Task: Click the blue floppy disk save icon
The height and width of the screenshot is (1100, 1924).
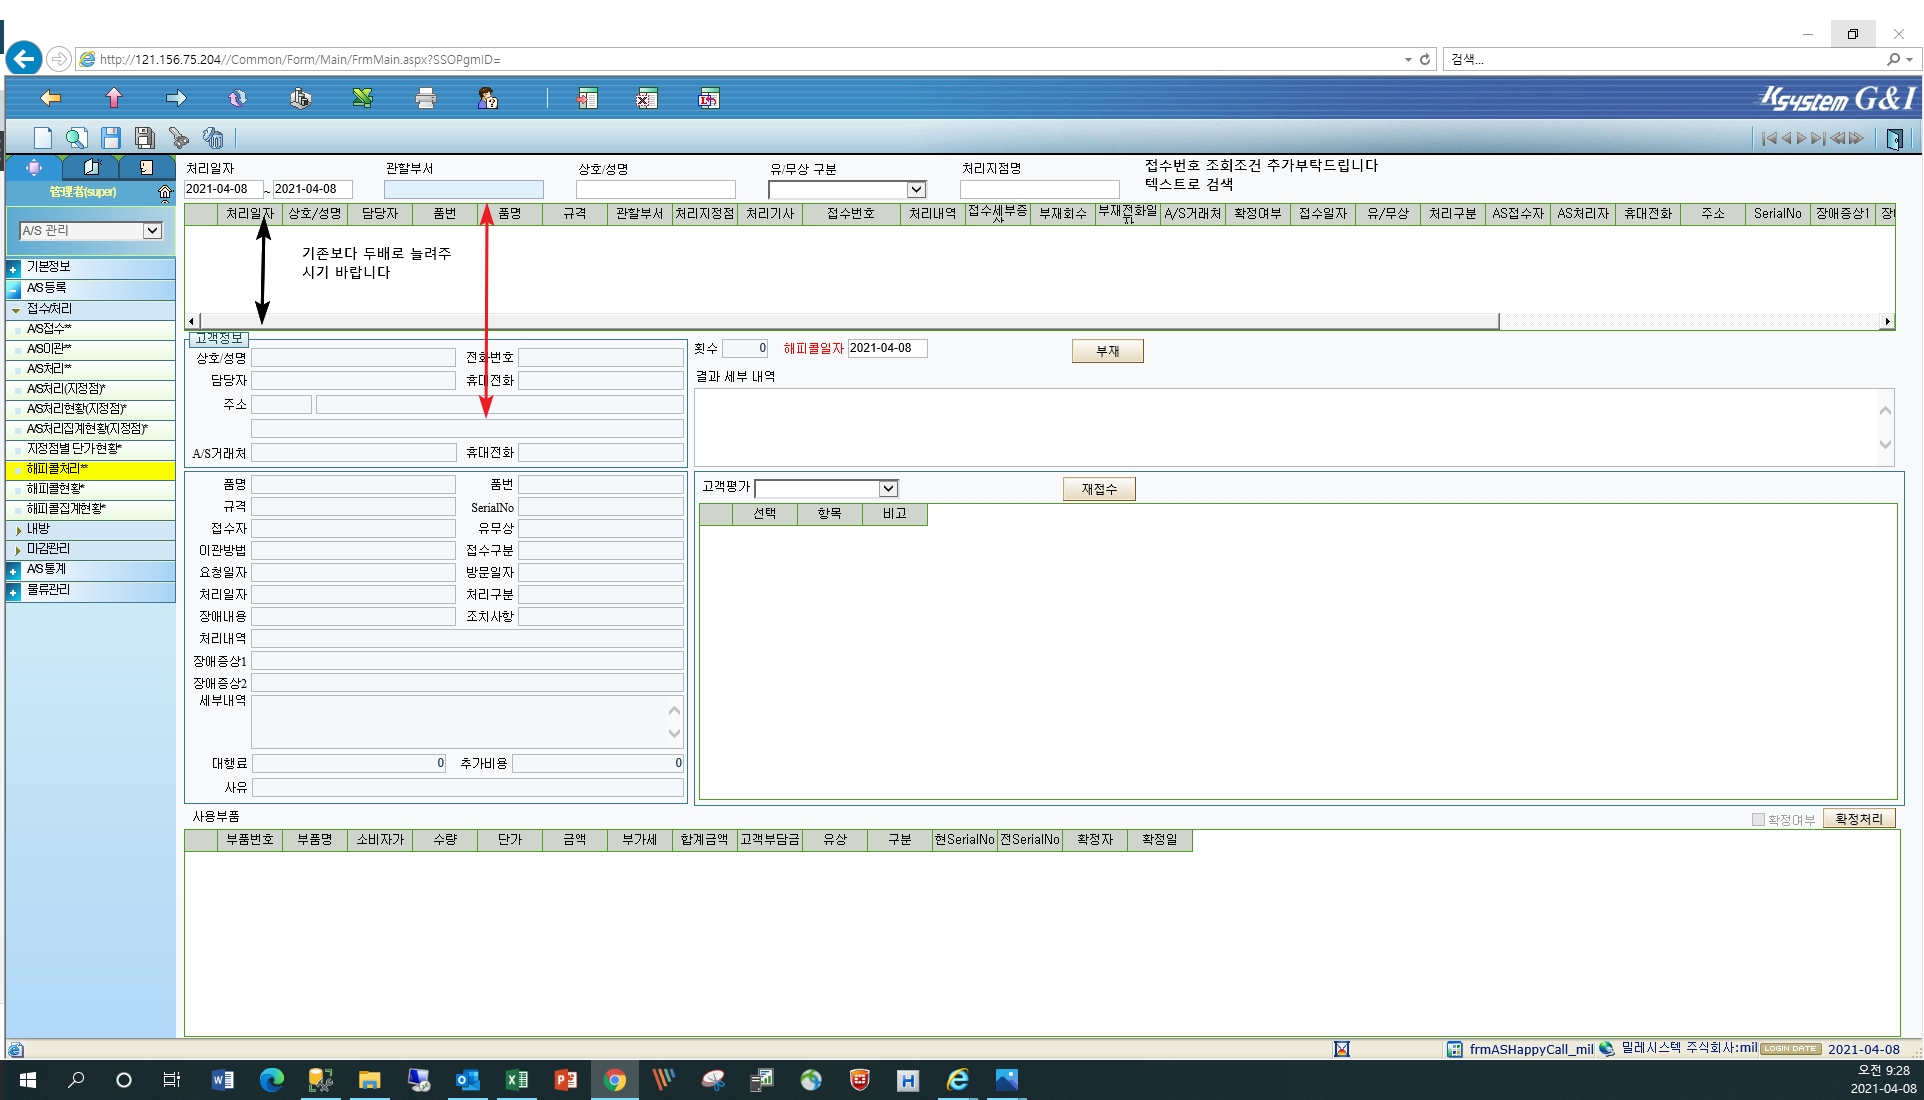Action: tap(111, 138)
